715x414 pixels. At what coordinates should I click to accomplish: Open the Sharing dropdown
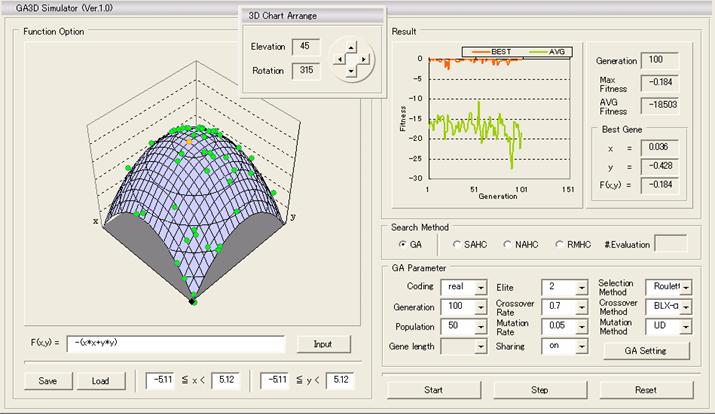click(582, 347)
